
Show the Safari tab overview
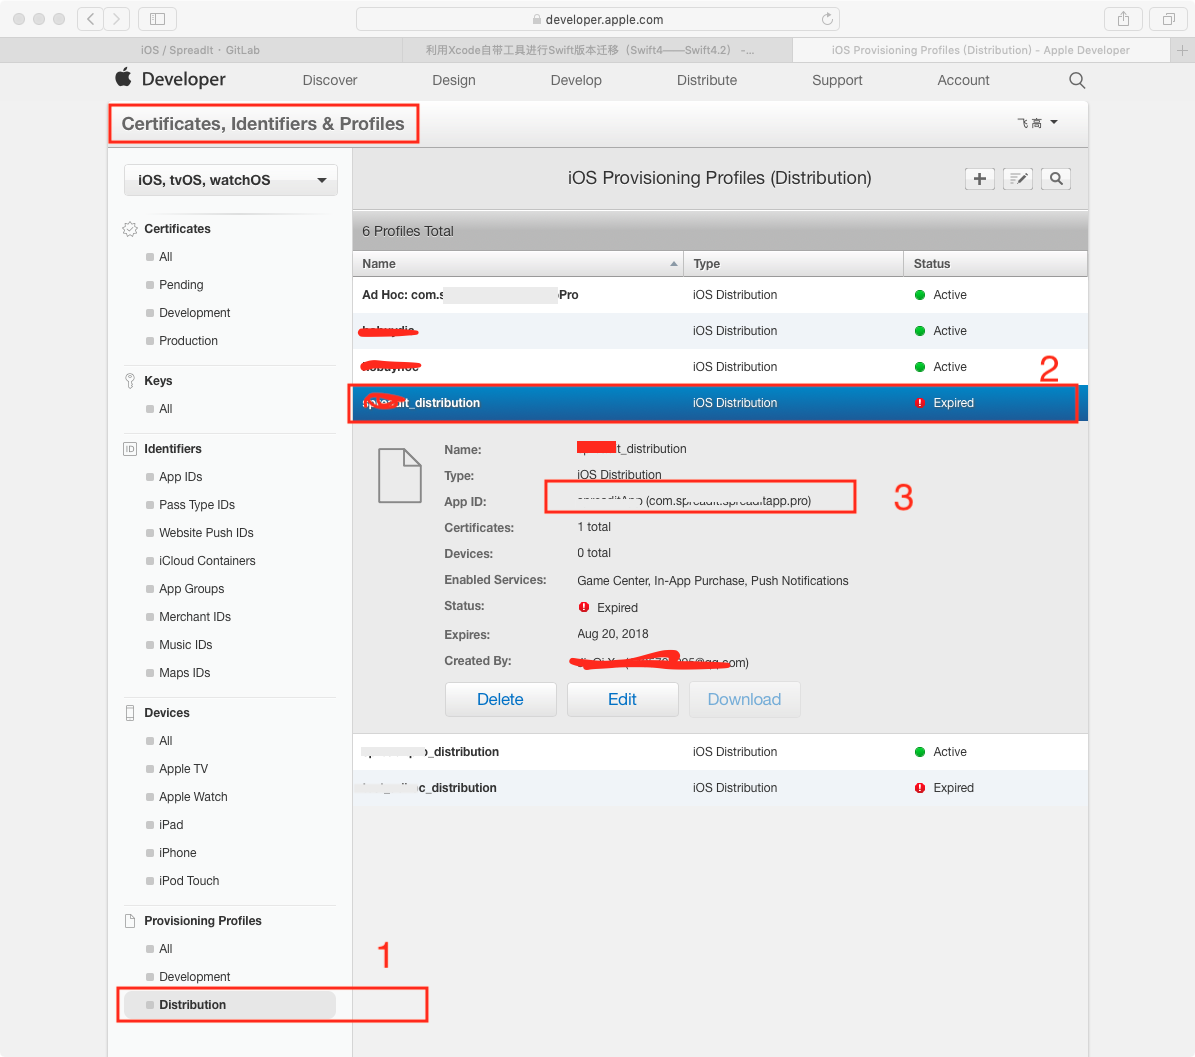coord(1168,19)
